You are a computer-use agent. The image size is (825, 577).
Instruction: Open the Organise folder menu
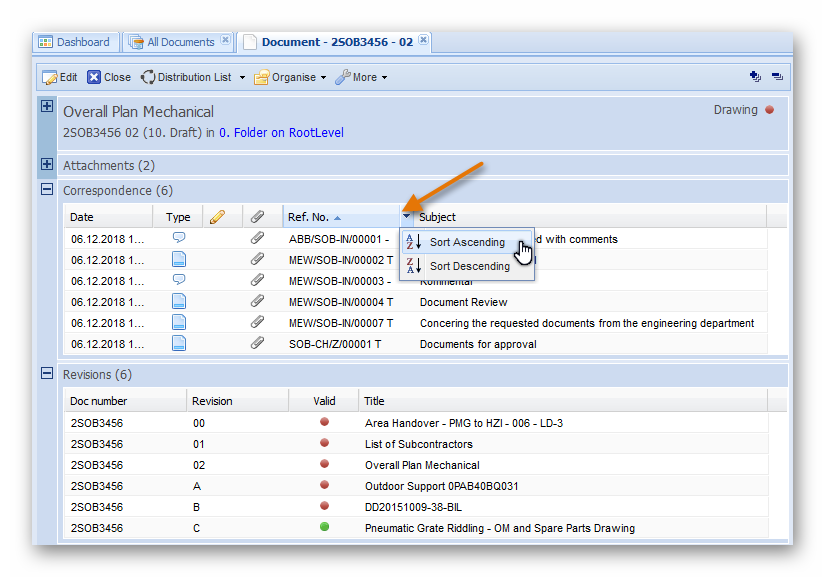[290, 77]
